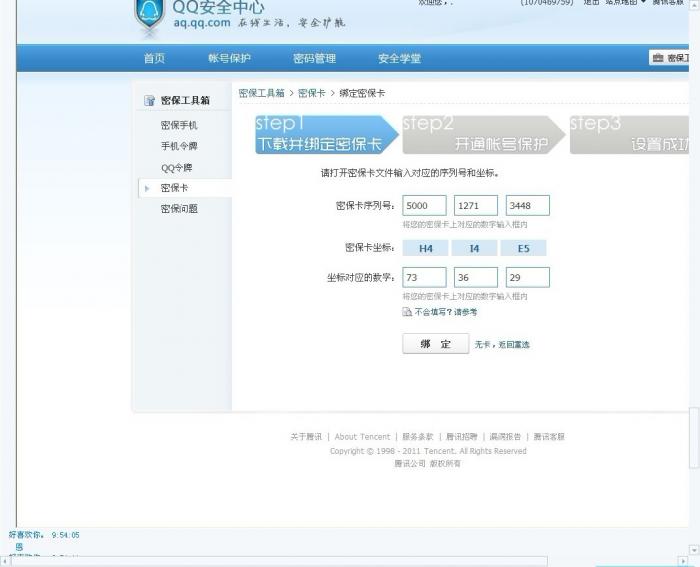Click the notepad icon beside 密保工具箱 sidebar heading
Screen dimensions: 700x567
pyautogui.click(x=150, y=100)
